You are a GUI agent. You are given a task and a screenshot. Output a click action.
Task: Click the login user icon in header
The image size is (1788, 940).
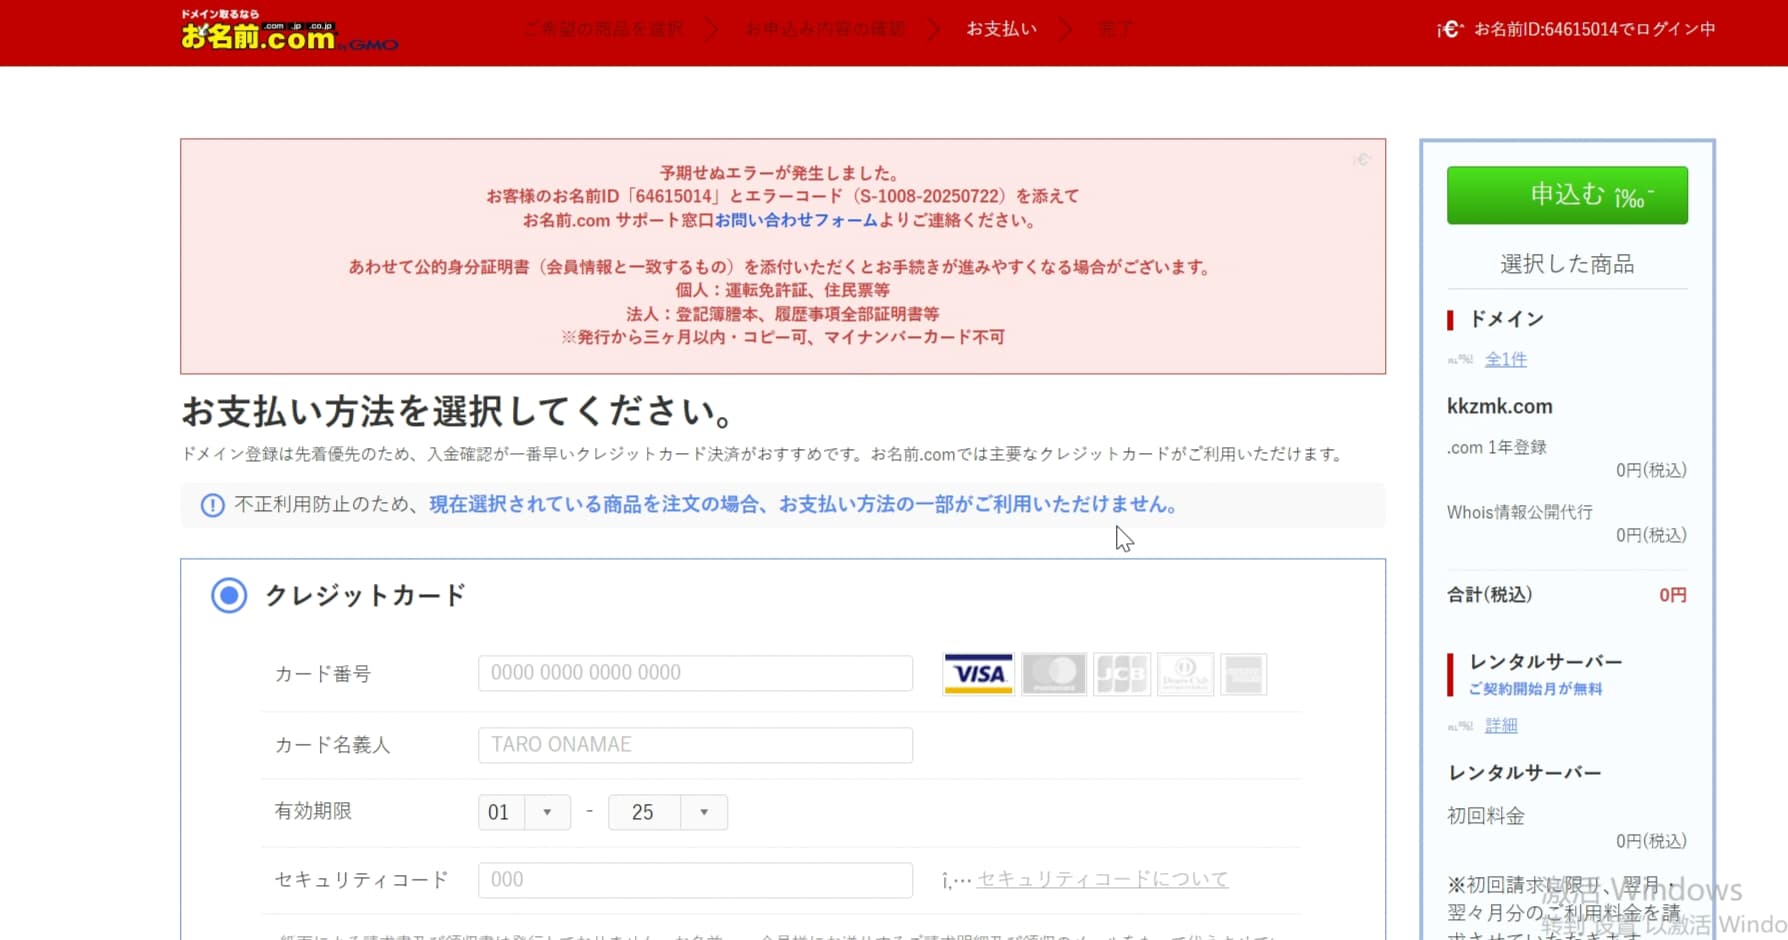point(1449,30)
